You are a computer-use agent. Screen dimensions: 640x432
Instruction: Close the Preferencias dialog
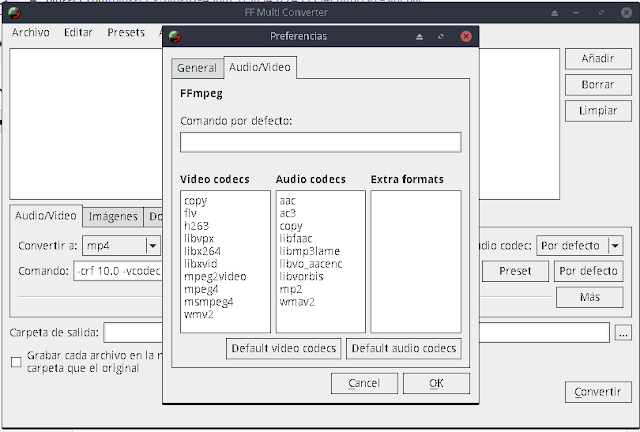point(466,36)
